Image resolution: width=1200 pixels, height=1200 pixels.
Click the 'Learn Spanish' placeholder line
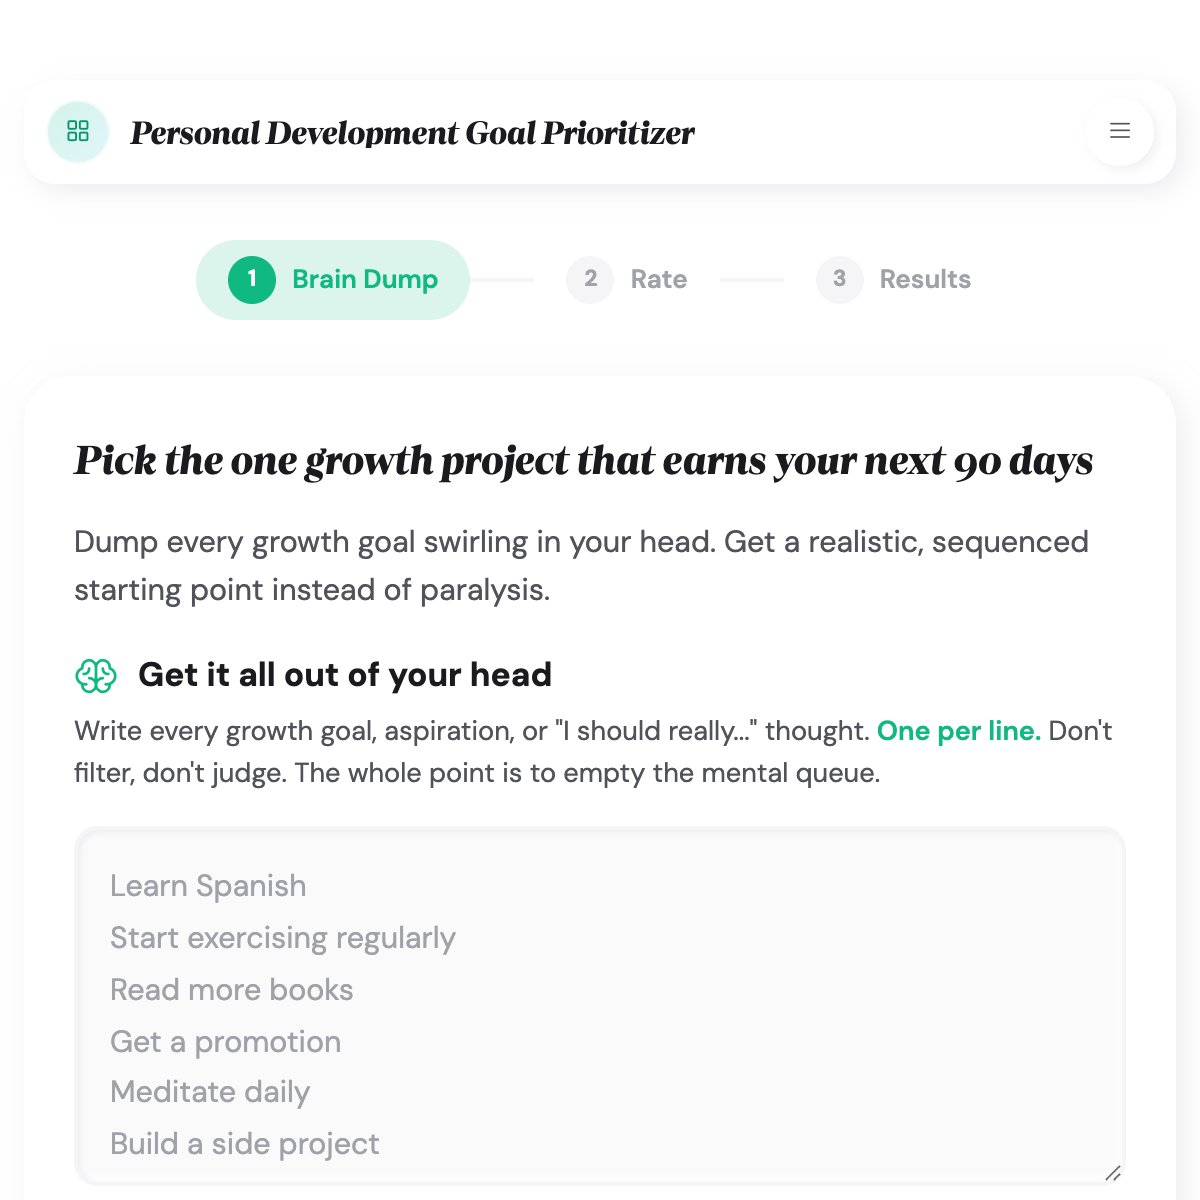pos(208,886)
